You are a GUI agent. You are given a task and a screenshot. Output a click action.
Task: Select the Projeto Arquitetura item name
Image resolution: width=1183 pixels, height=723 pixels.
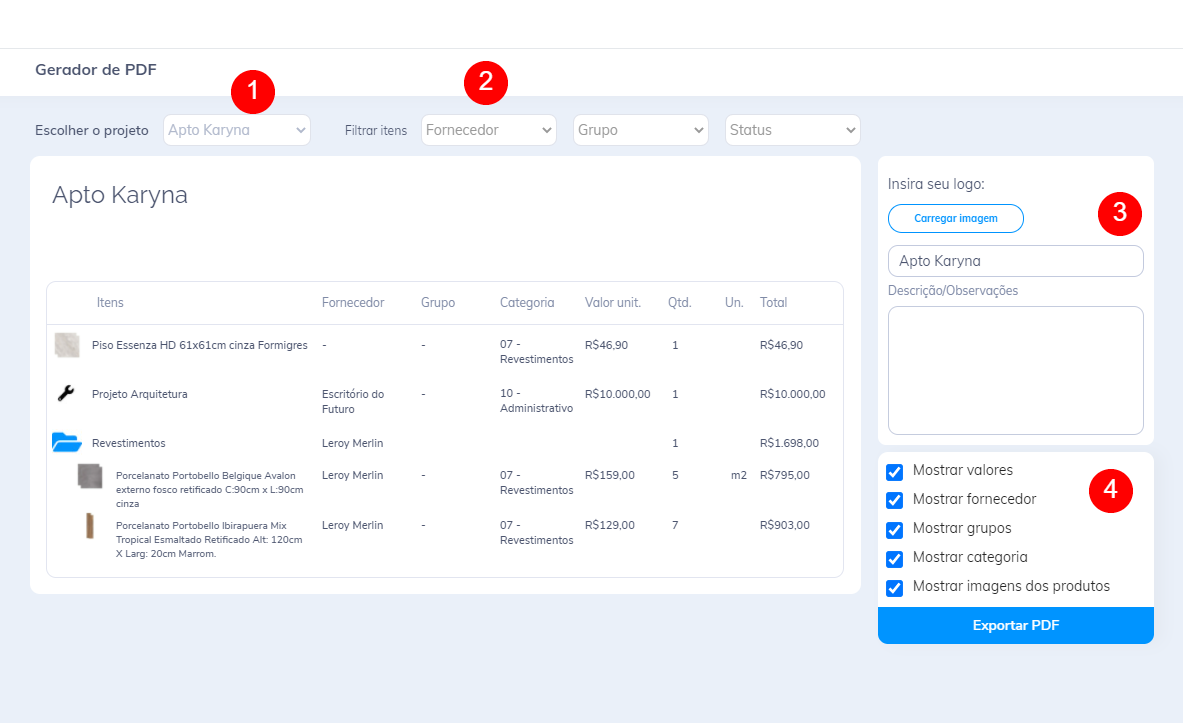point(140,394)
